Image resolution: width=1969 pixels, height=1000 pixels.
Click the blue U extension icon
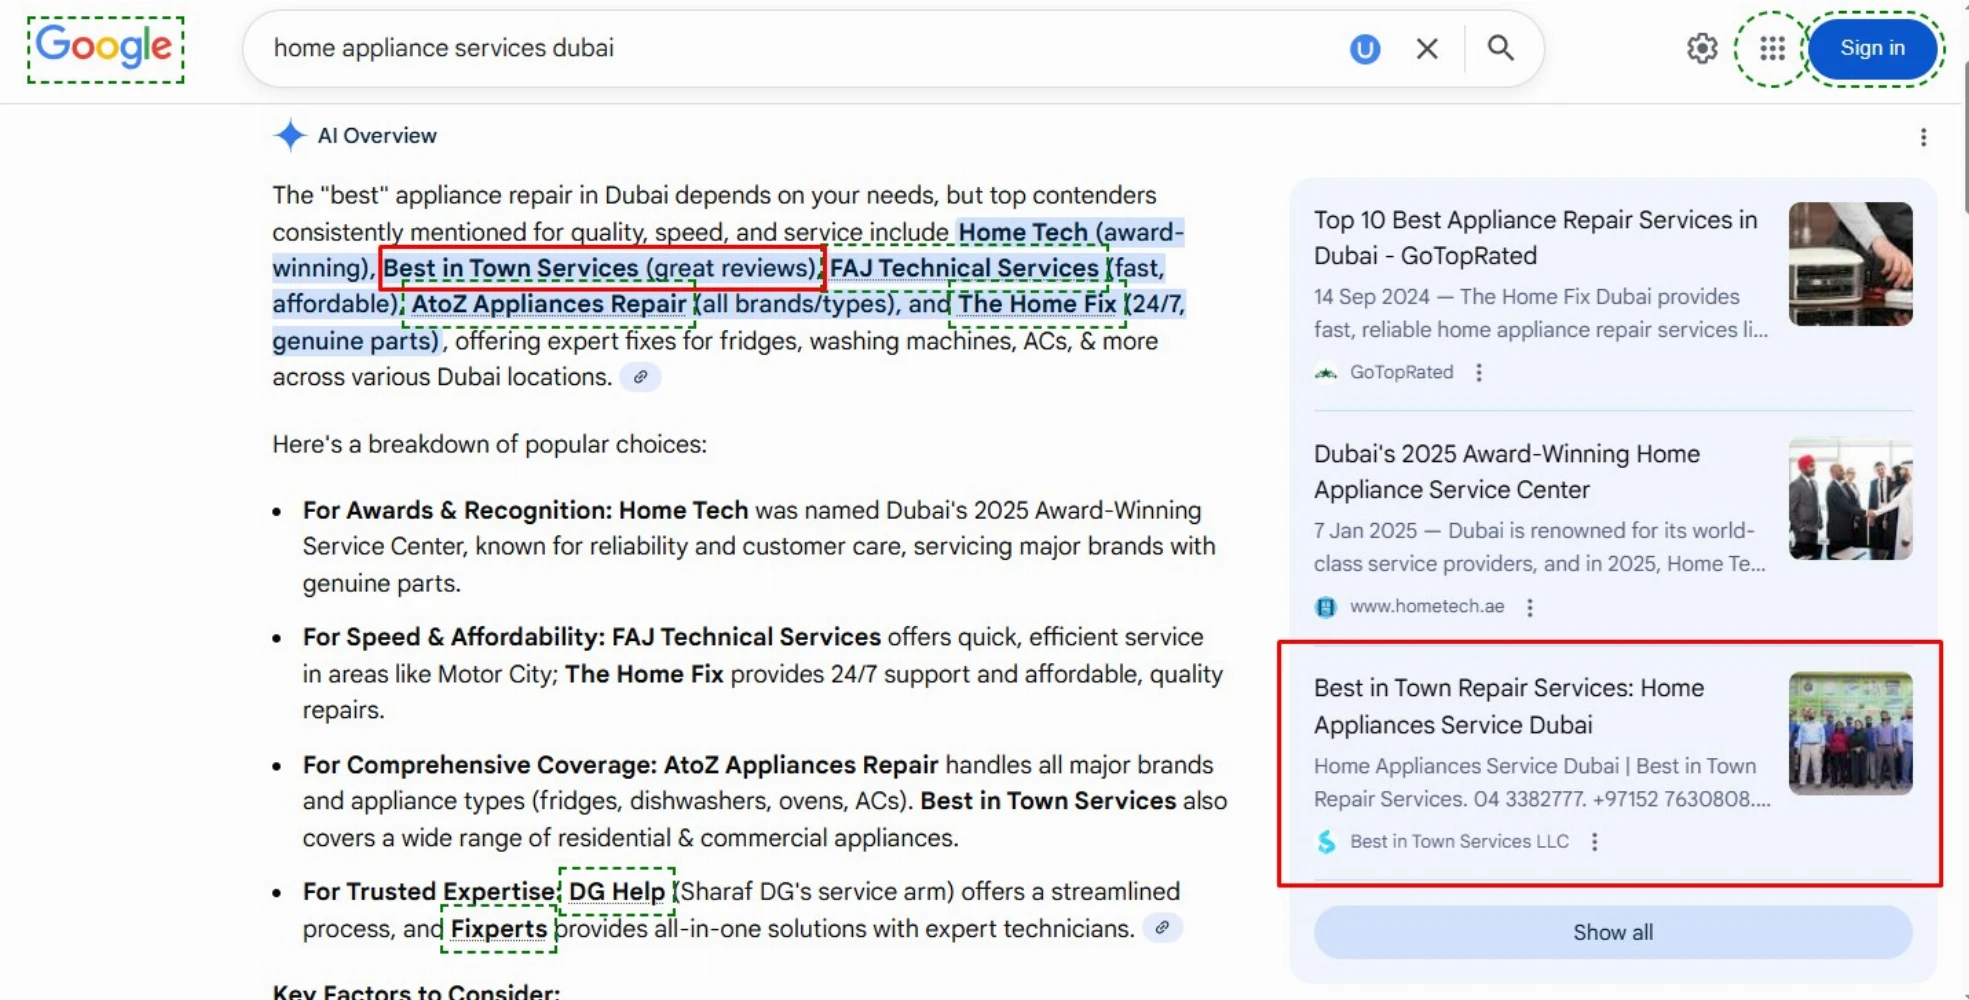(1364, 48)
